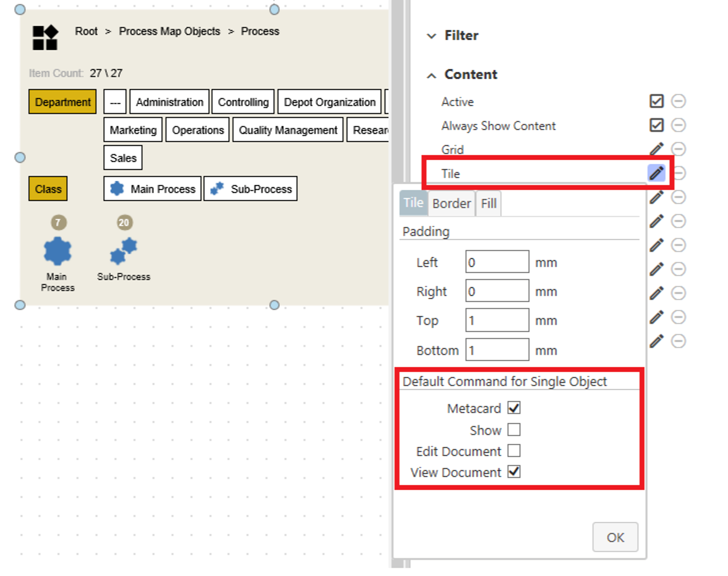The width and height of the screenshot is (728, 576).
Task: Click the four-squares logo icon near Root
Action: (45, 38)
